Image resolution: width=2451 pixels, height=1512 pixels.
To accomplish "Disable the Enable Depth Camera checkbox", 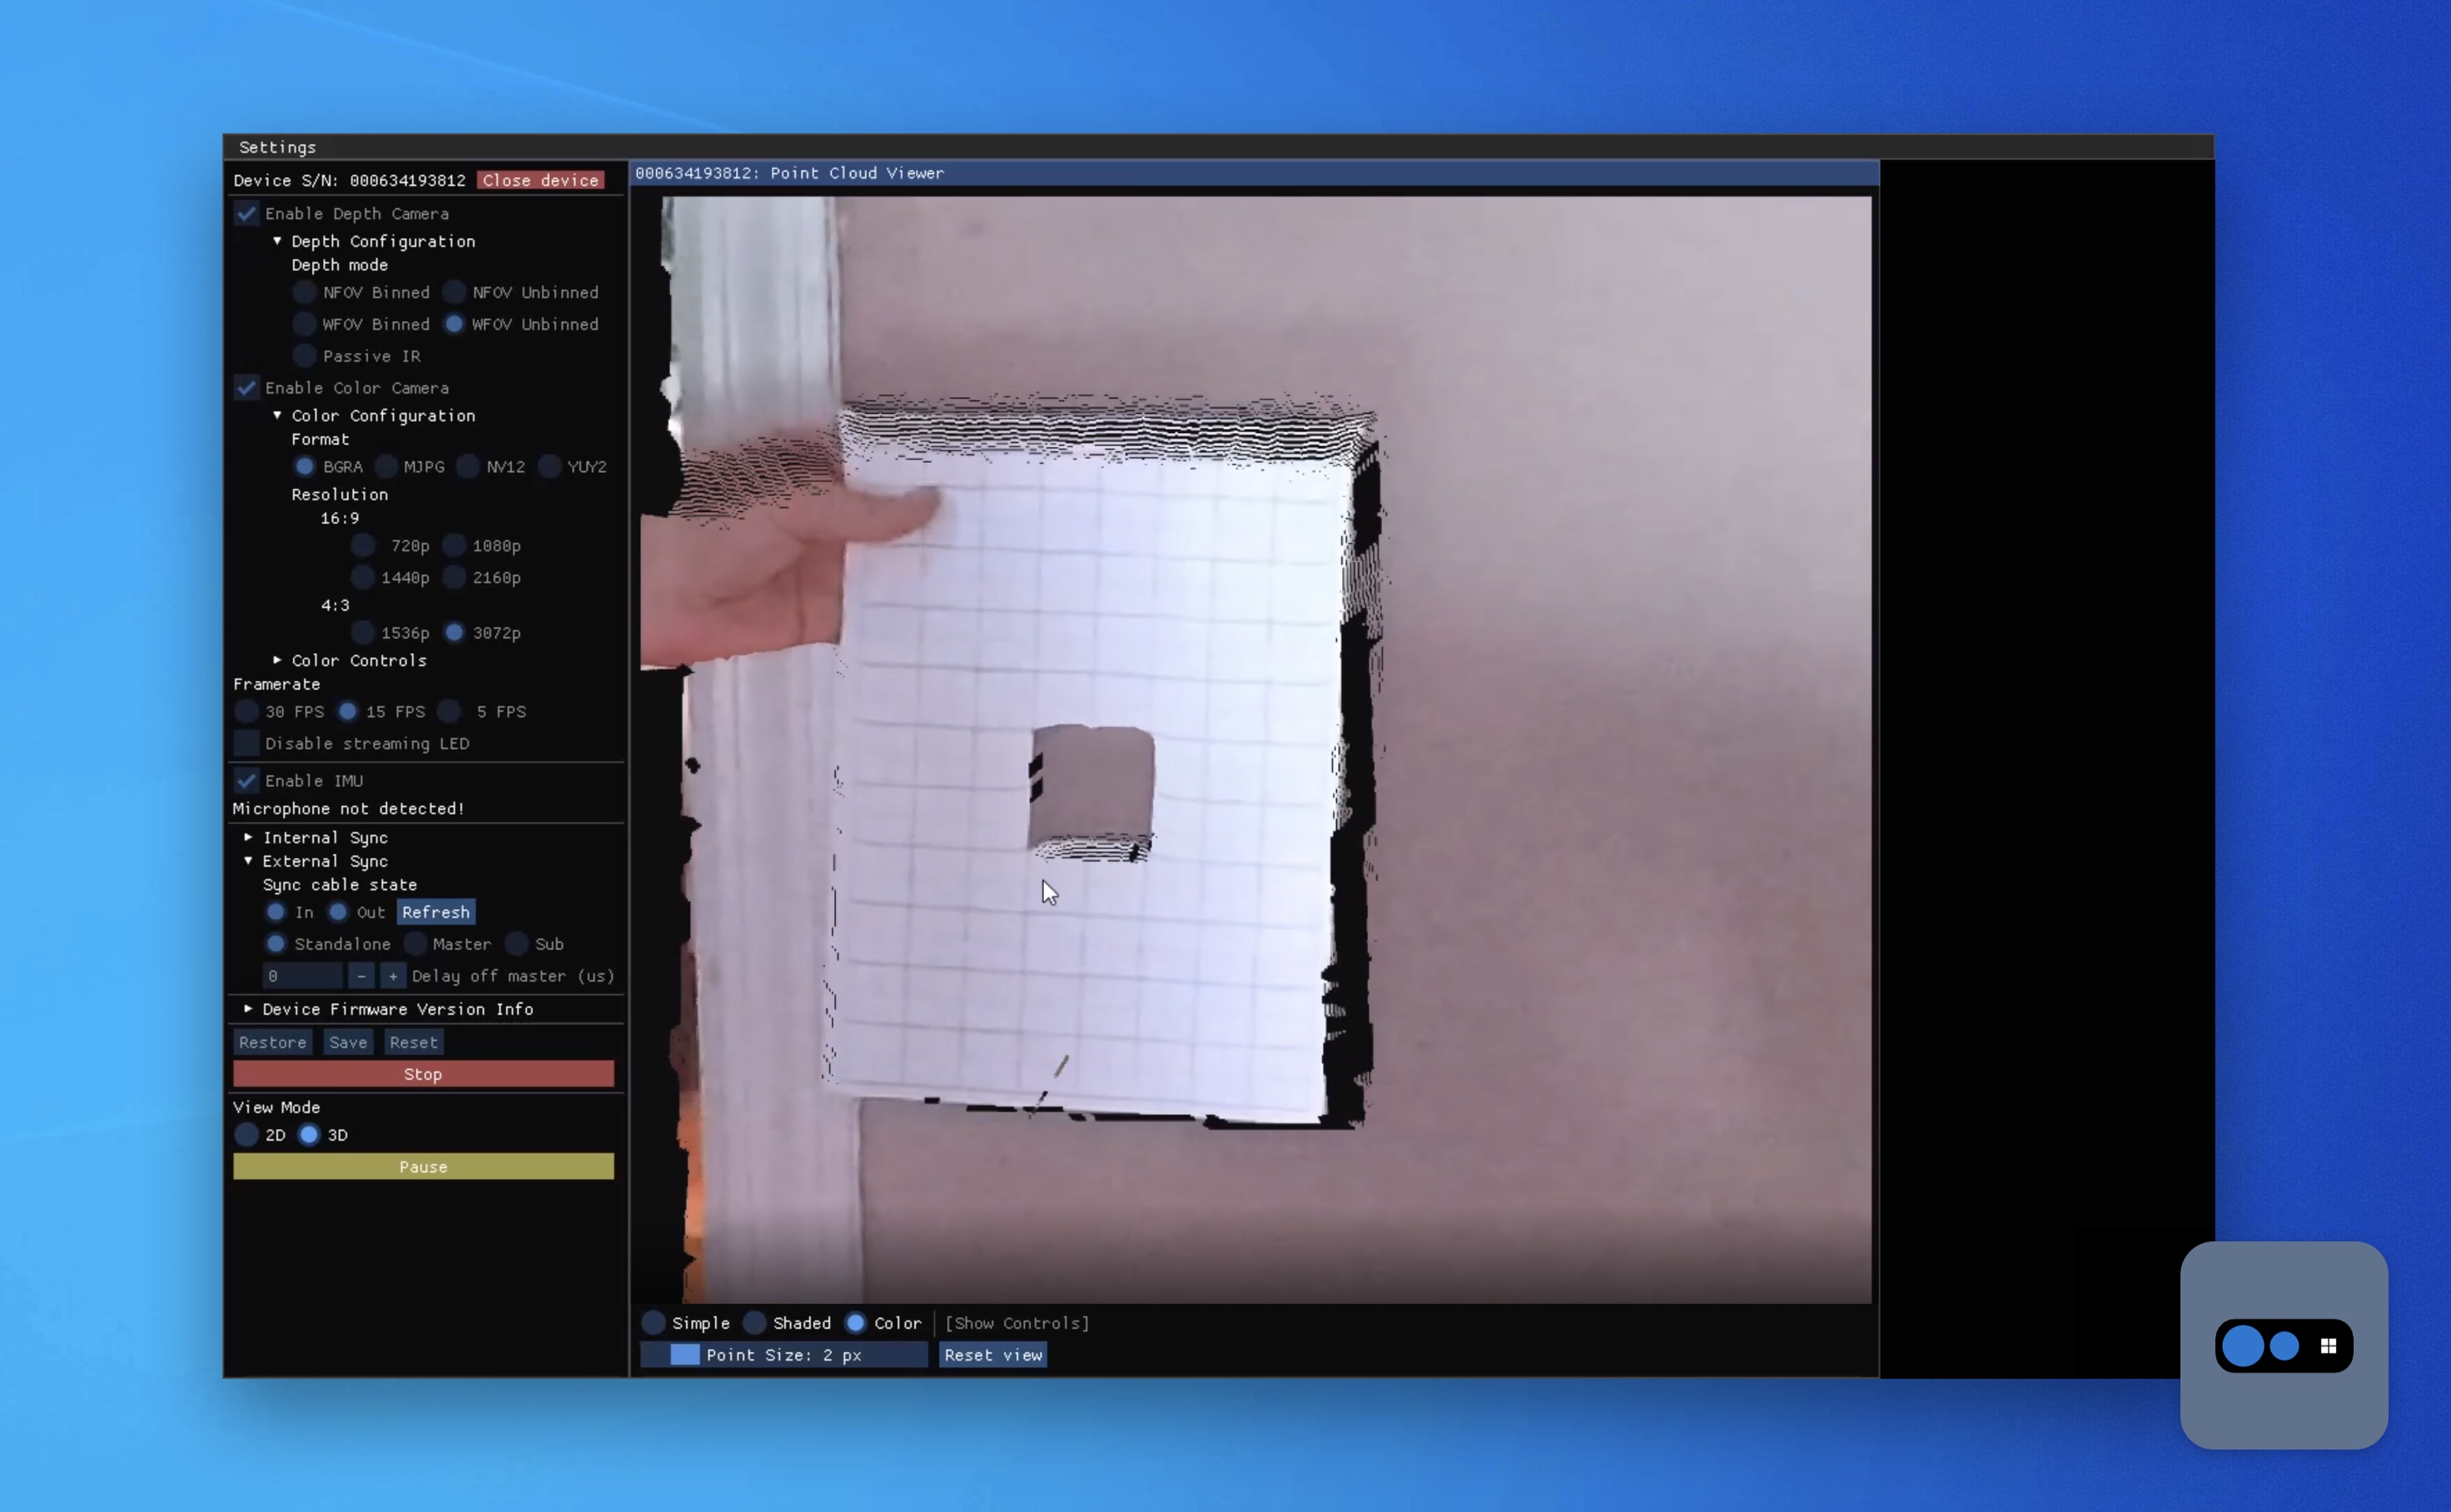I will tap(246, 213).
